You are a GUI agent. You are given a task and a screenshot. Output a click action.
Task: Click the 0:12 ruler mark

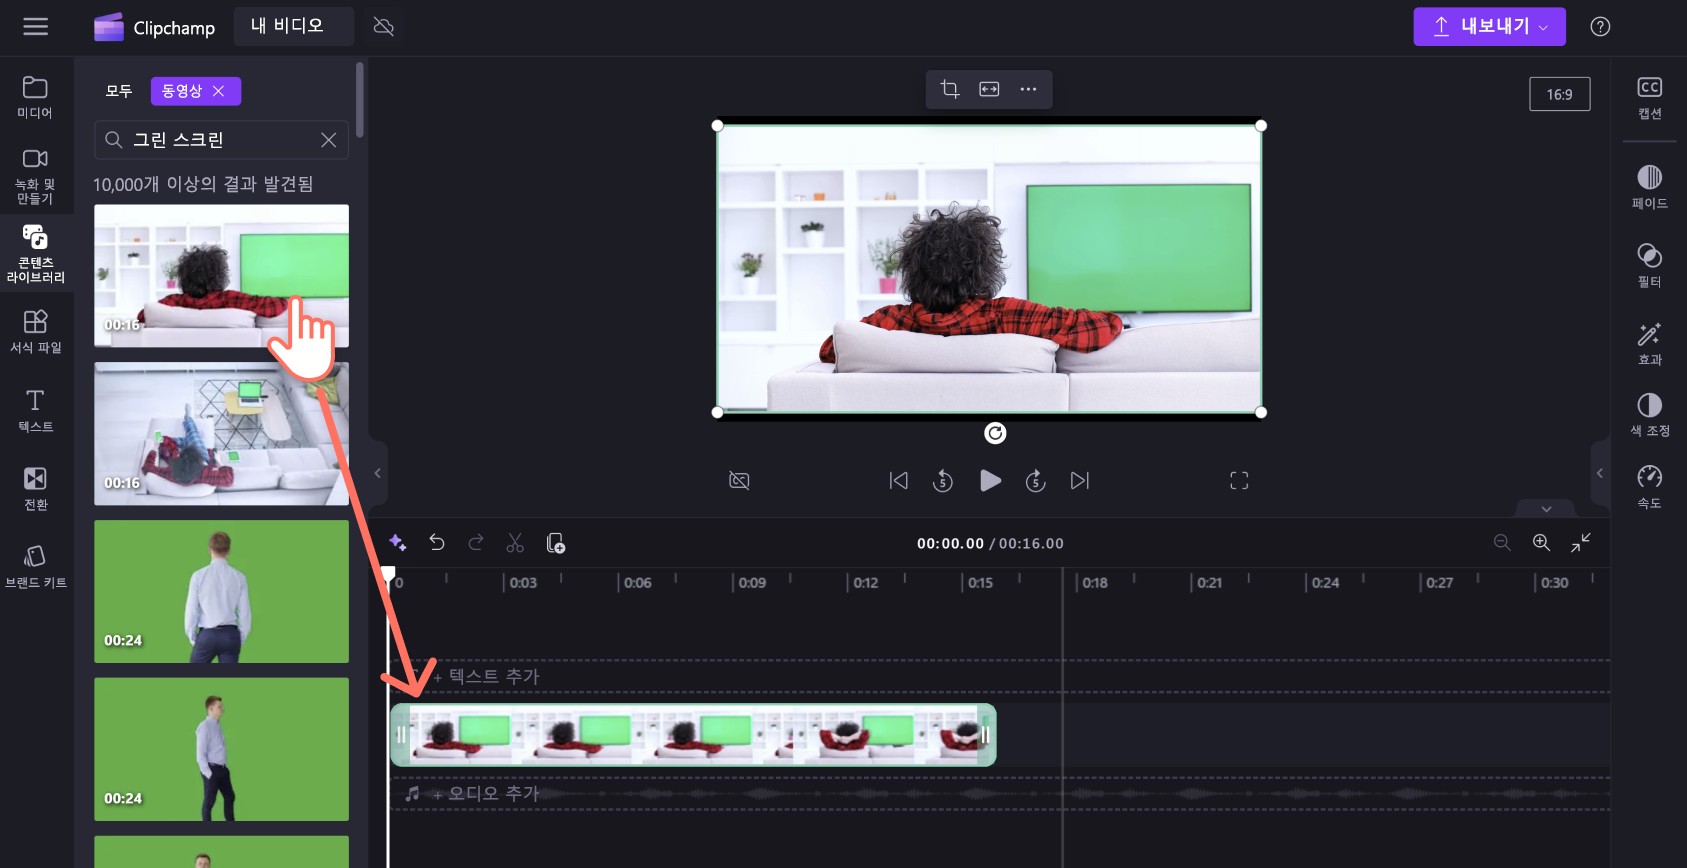tap(866, 583)
